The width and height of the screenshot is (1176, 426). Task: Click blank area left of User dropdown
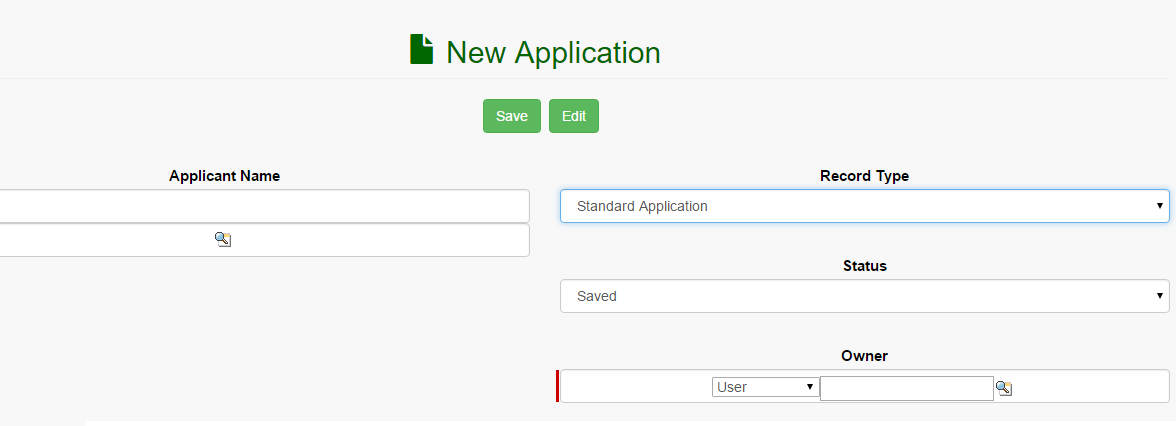635,387
